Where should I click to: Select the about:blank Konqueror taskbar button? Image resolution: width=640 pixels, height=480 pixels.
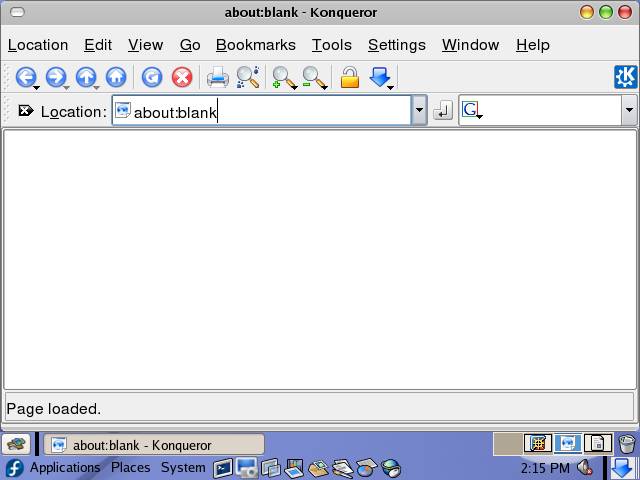154,445
